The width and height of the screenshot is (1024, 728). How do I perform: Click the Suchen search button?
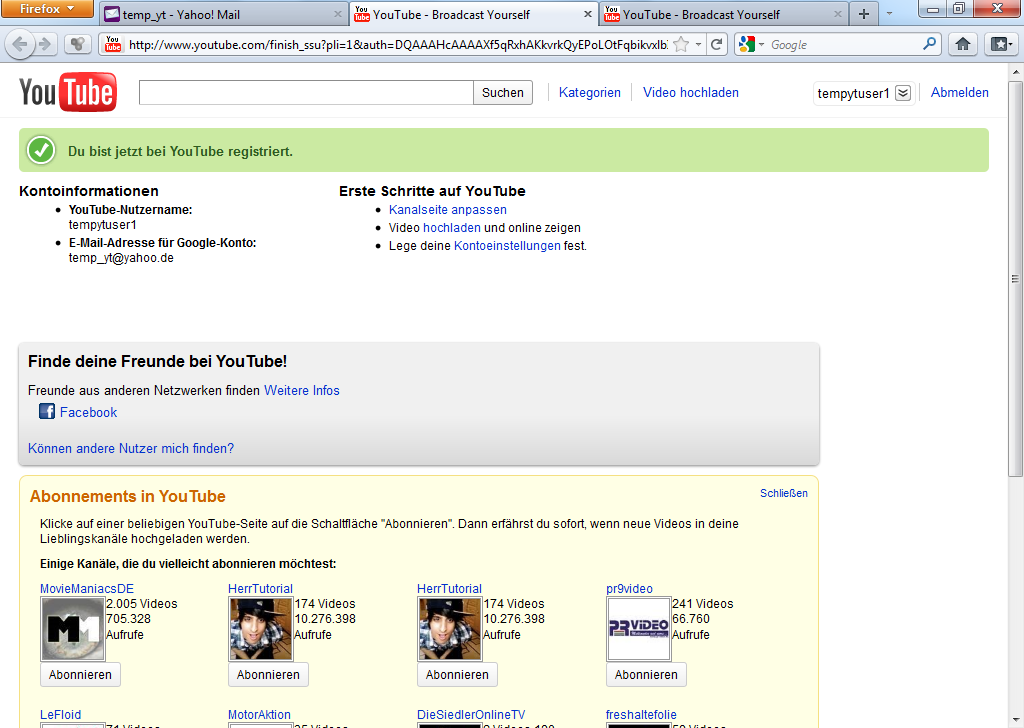point(502,93)
